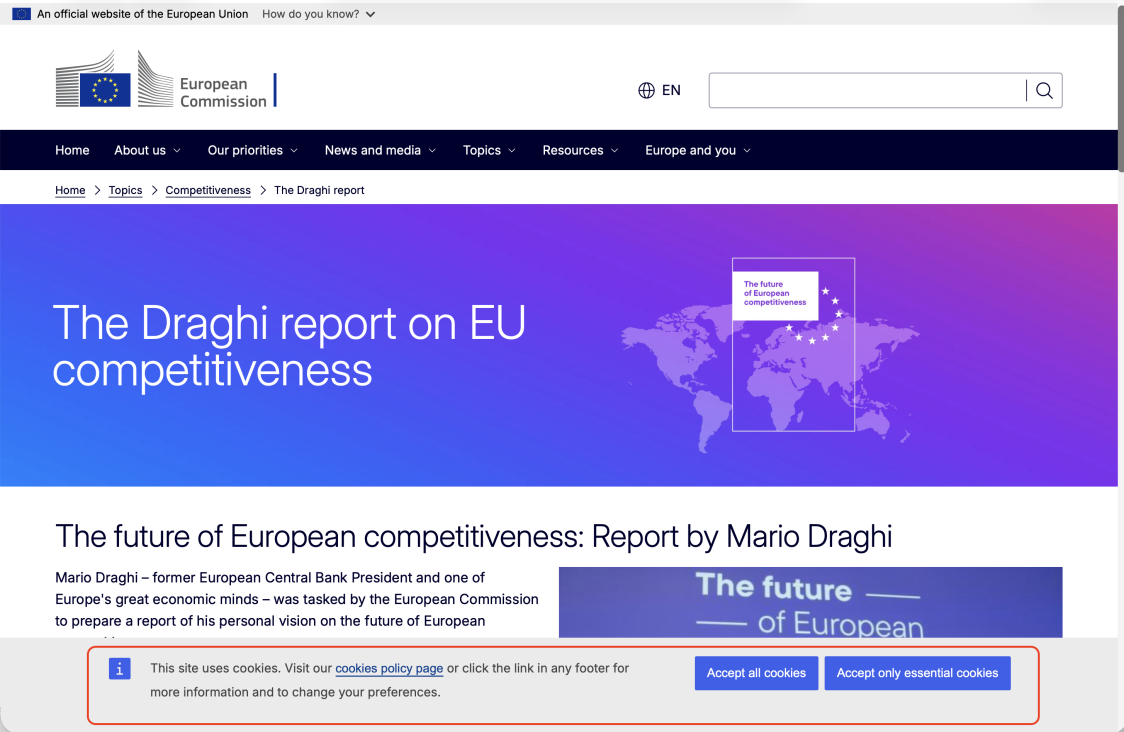Expand the "How do you know?" disclosure

319,14
